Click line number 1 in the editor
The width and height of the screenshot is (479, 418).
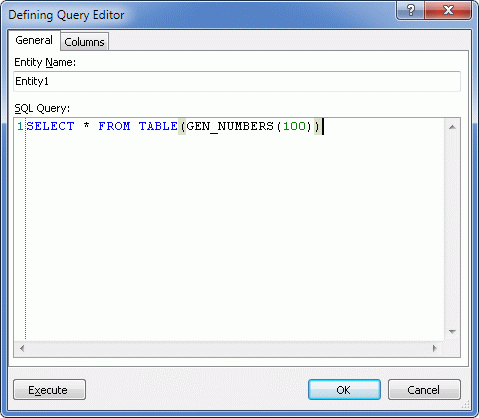click(x=20, y=126)
